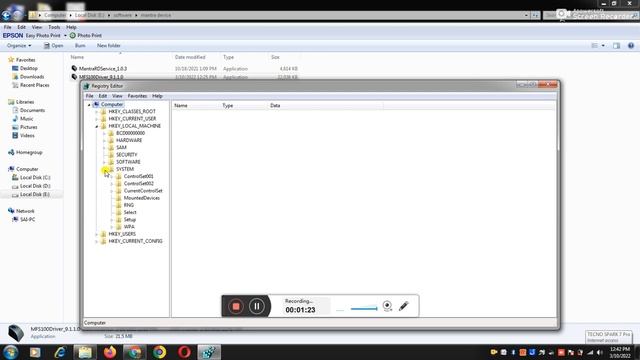Screen dimensions: 640x360
Task: Open Homegroup in Explorer sidebar
Action: click(x=29, y=152)
